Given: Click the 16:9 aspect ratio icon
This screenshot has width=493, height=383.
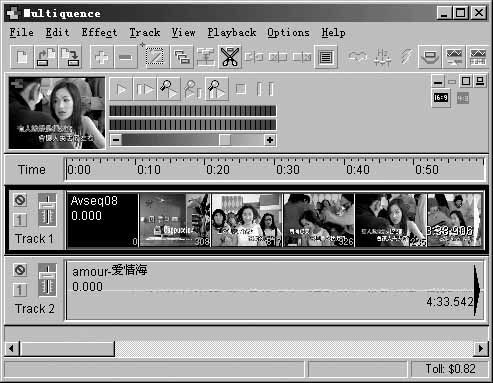Looking at the screenshot, I should 441,98.
